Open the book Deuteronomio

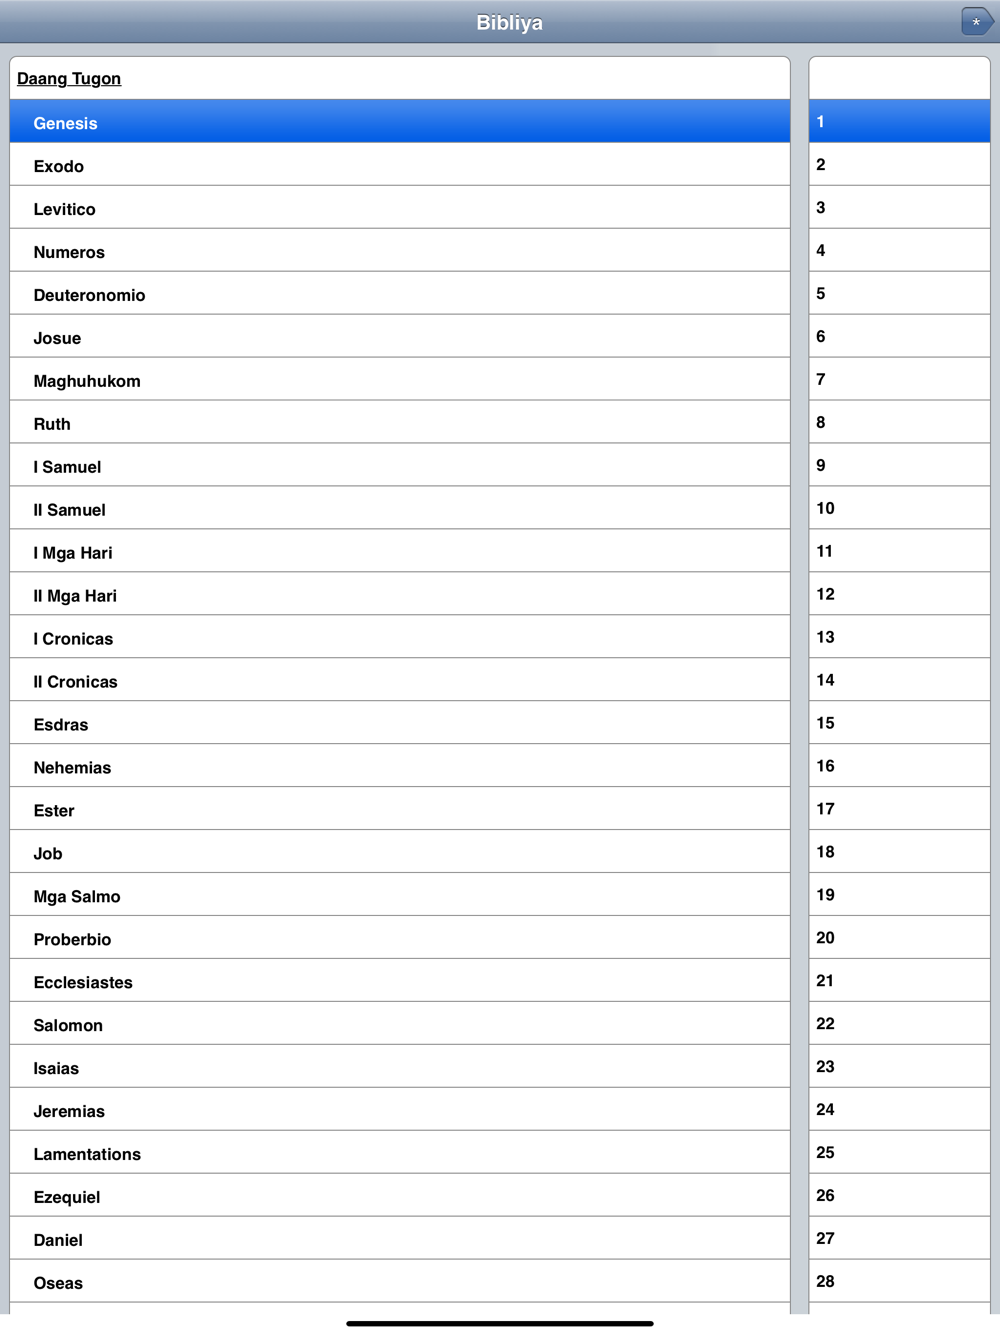(x=400, y=294)
